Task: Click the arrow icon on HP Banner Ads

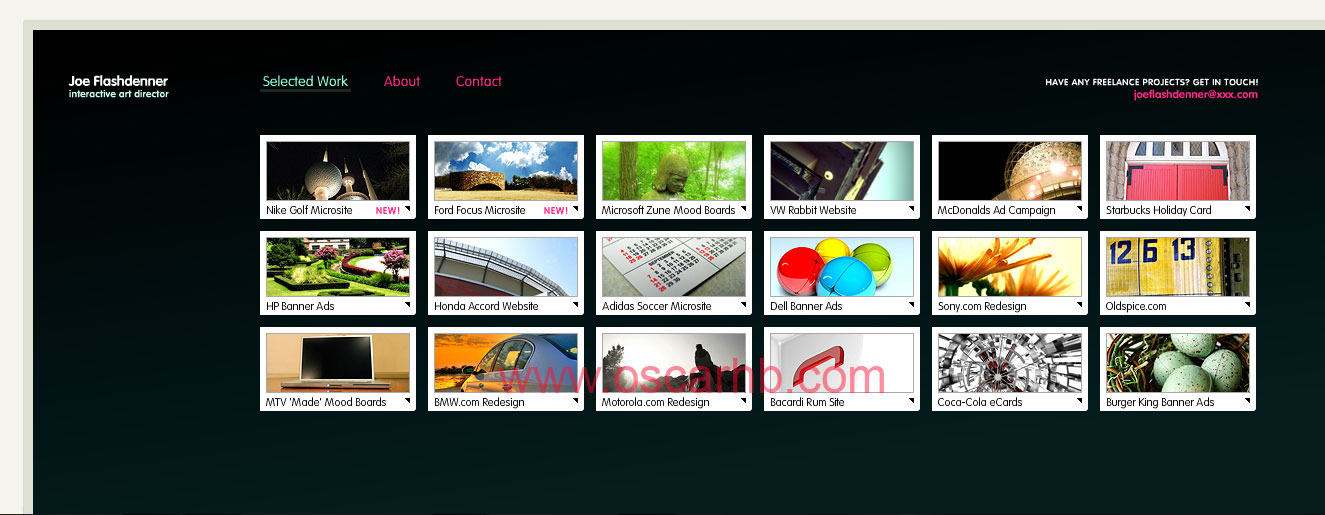Action: (x=407, y=304)
